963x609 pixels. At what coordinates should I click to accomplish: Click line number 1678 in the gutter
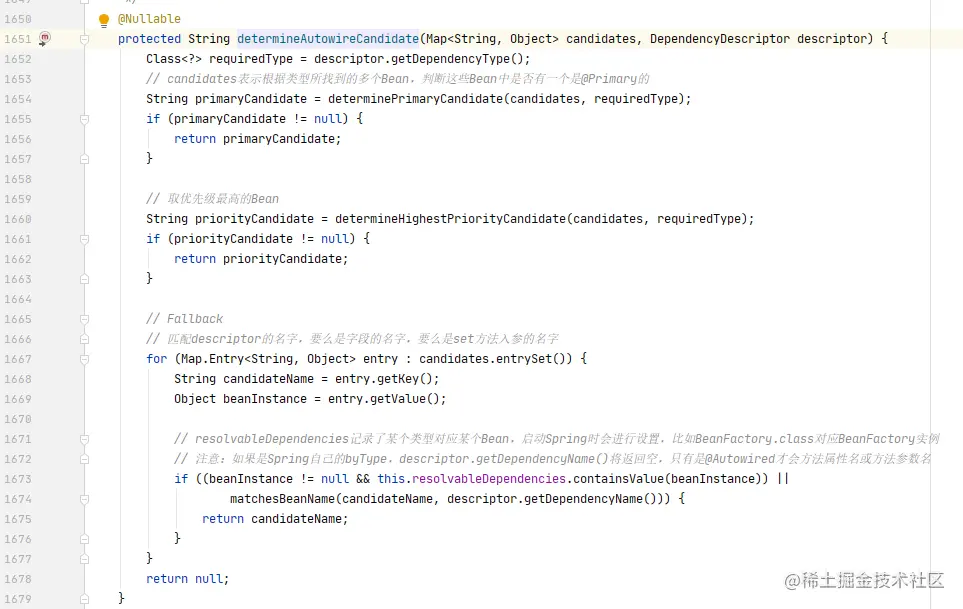coord(17,579)
